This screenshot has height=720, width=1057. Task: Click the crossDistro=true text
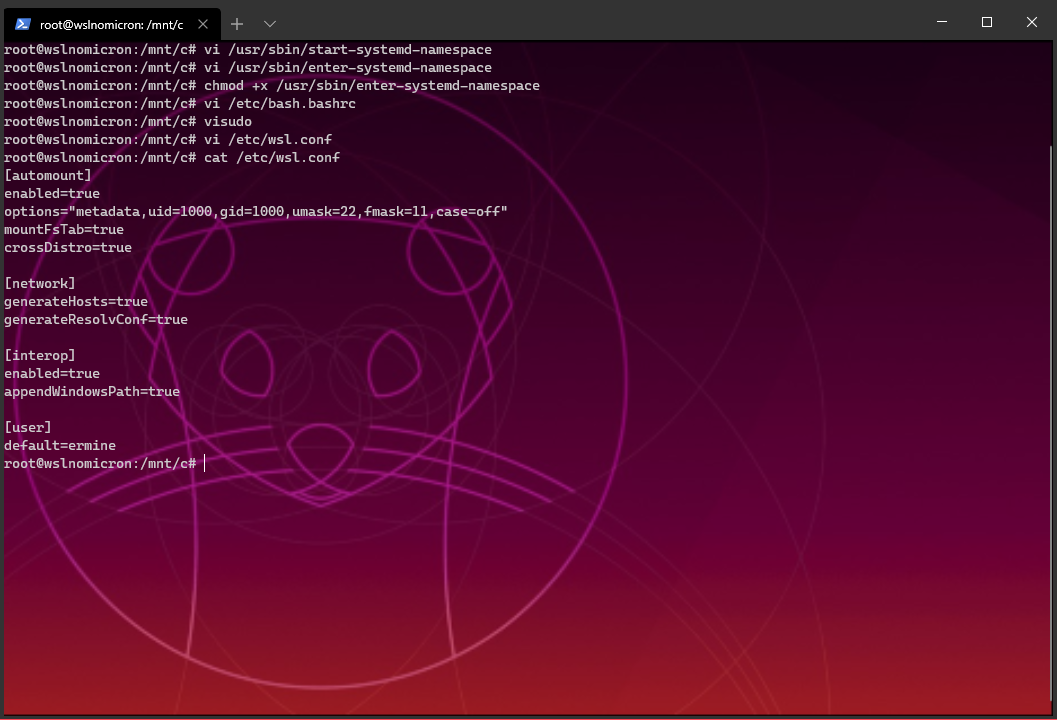68,247
